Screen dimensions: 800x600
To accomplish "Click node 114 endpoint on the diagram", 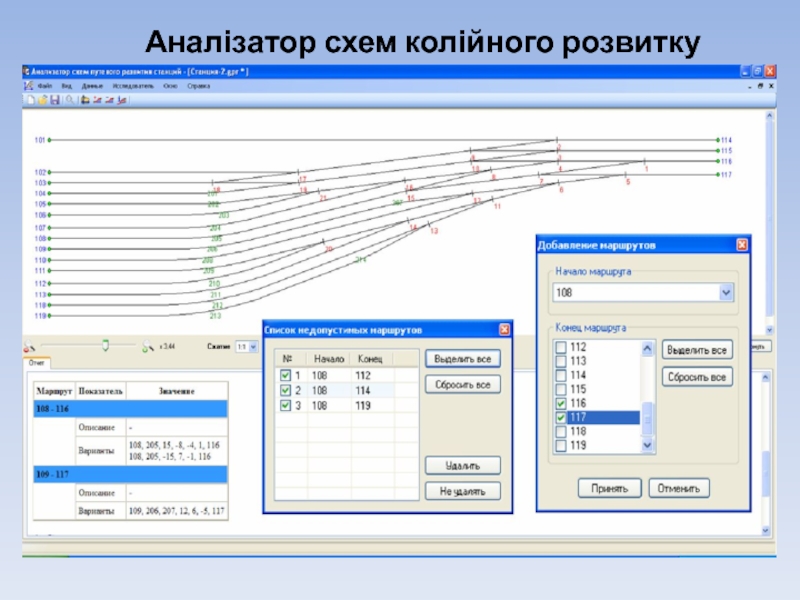I will (718, 140).
